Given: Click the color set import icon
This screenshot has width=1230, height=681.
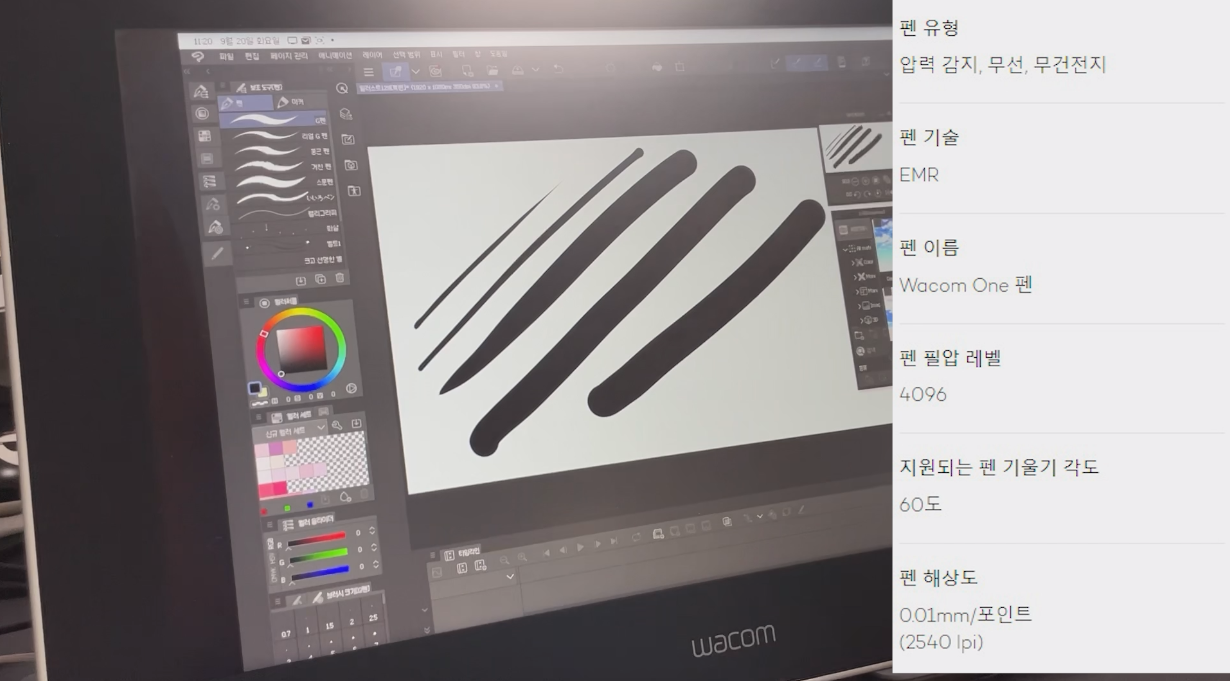Looking at the screenshot, I should click(x=357, y=425).
